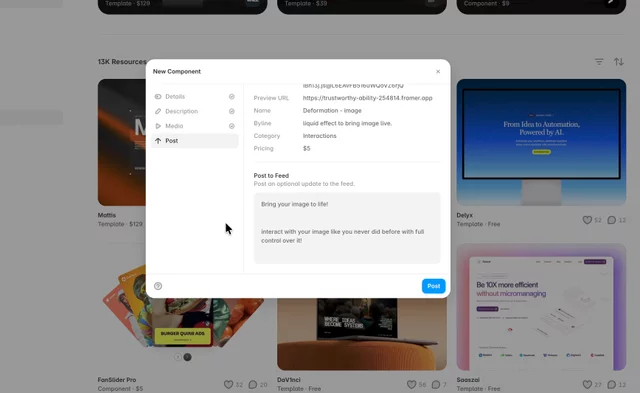Screen dimensions: 640x393
Task: Click the Saaszai template title
Action: click(468, 380)
